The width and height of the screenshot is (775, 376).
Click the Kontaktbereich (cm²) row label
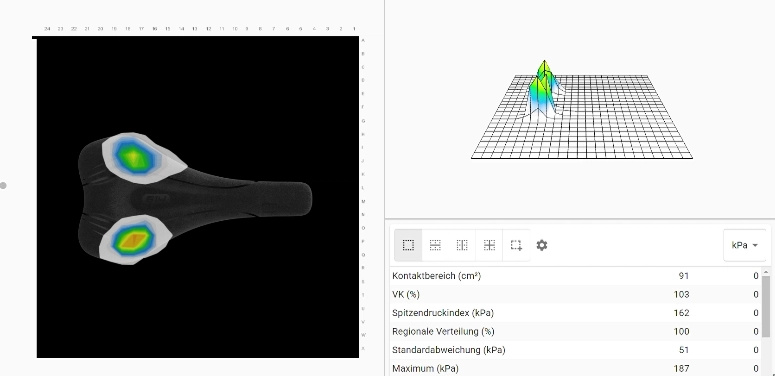(x=436, y=276)
